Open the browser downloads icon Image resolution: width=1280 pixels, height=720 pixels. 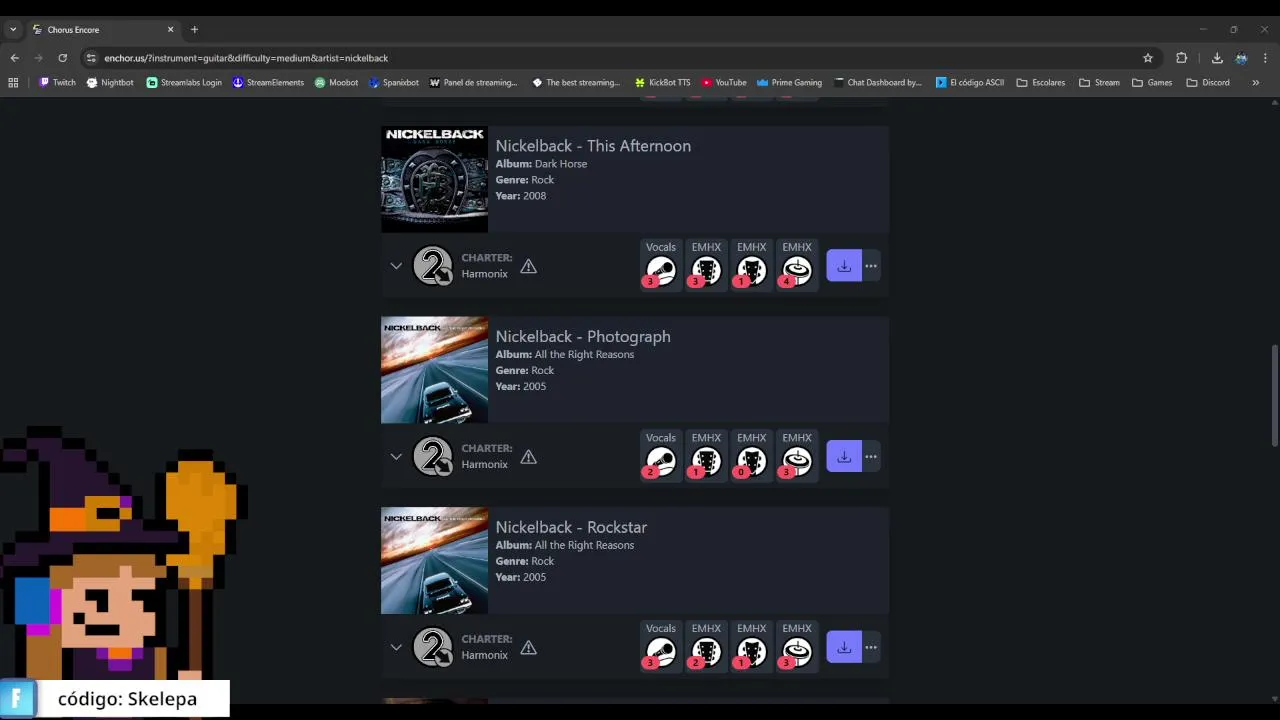click(1217, 58)
